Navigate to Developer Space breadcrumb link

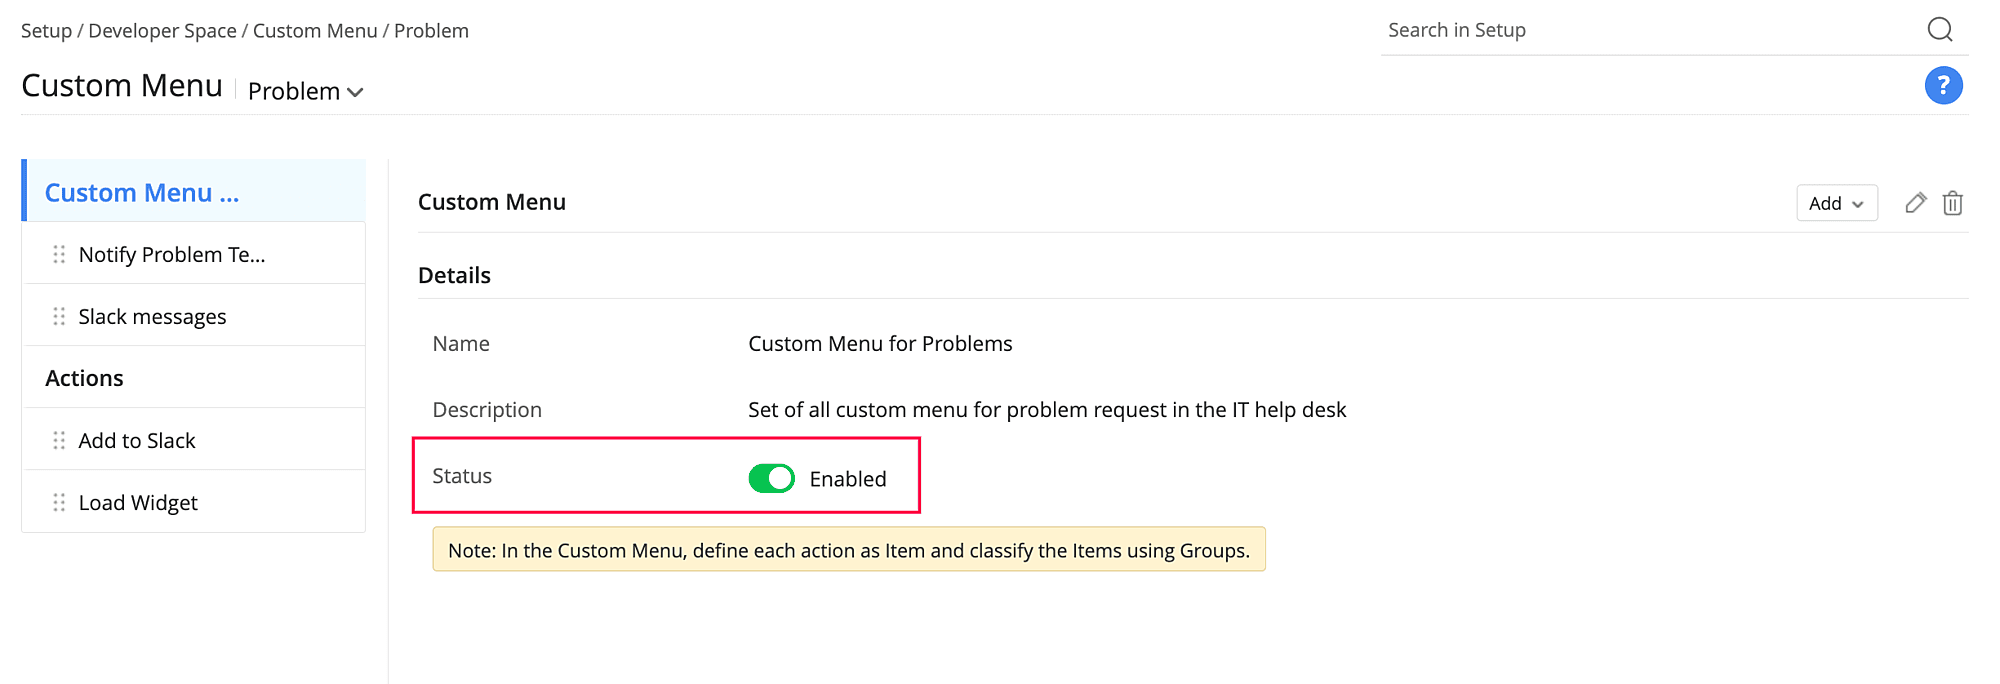(x=162, y=31)
